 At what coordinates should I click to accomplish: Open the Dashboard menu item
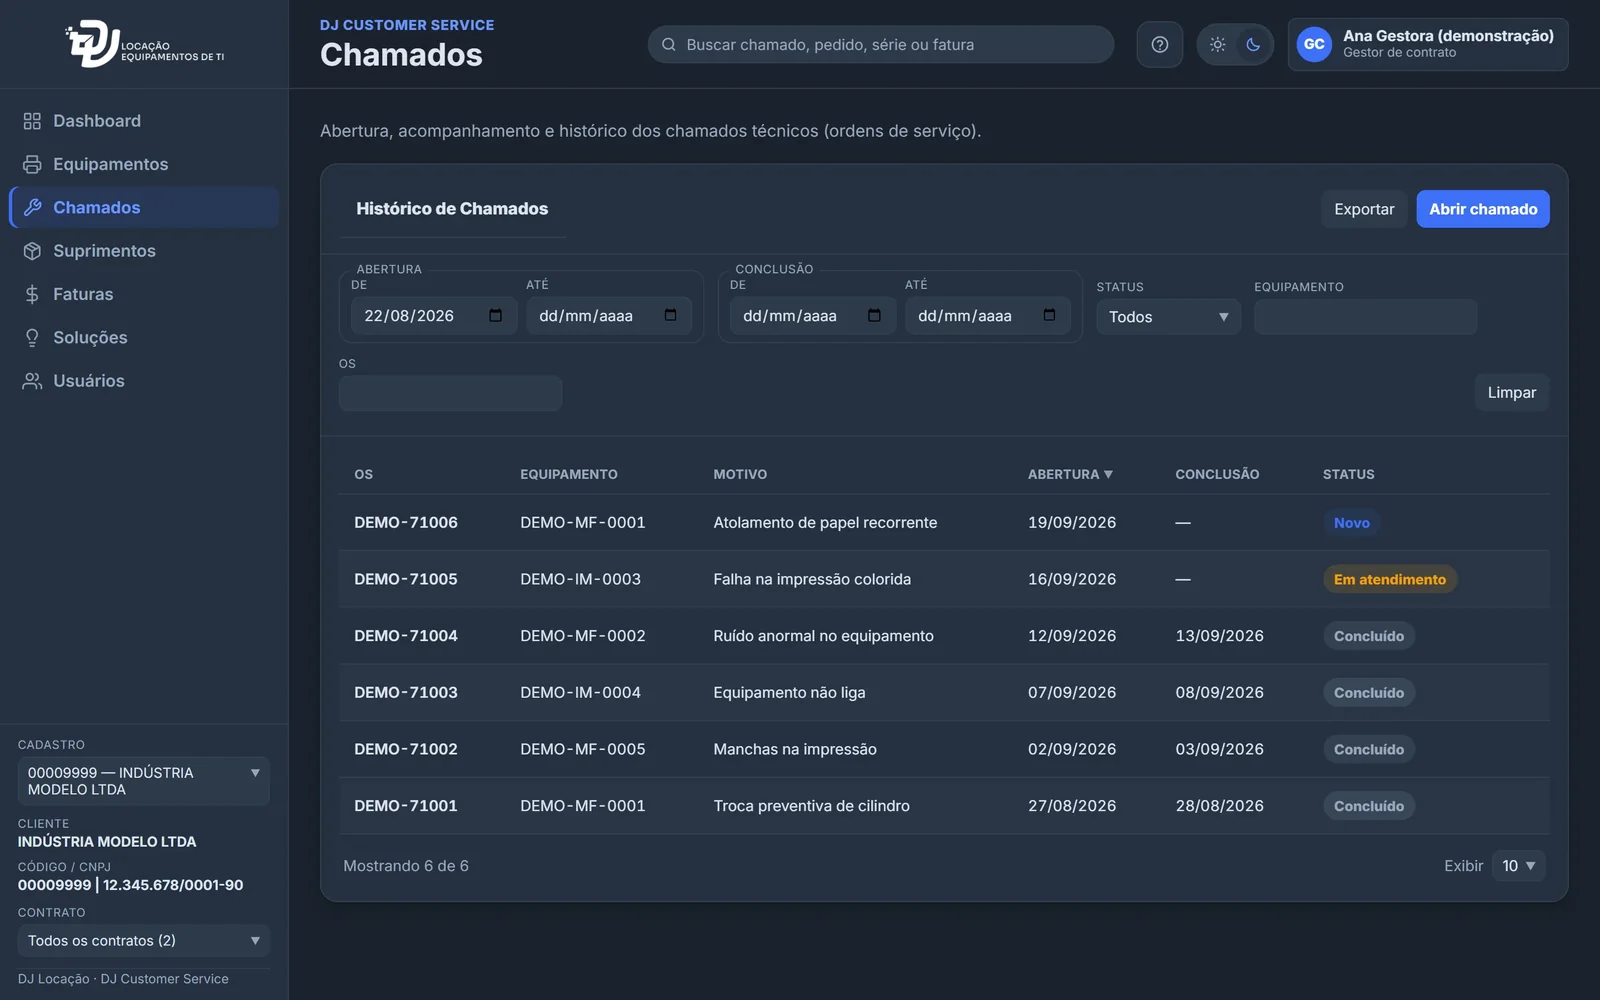click(x=144, y=121)
